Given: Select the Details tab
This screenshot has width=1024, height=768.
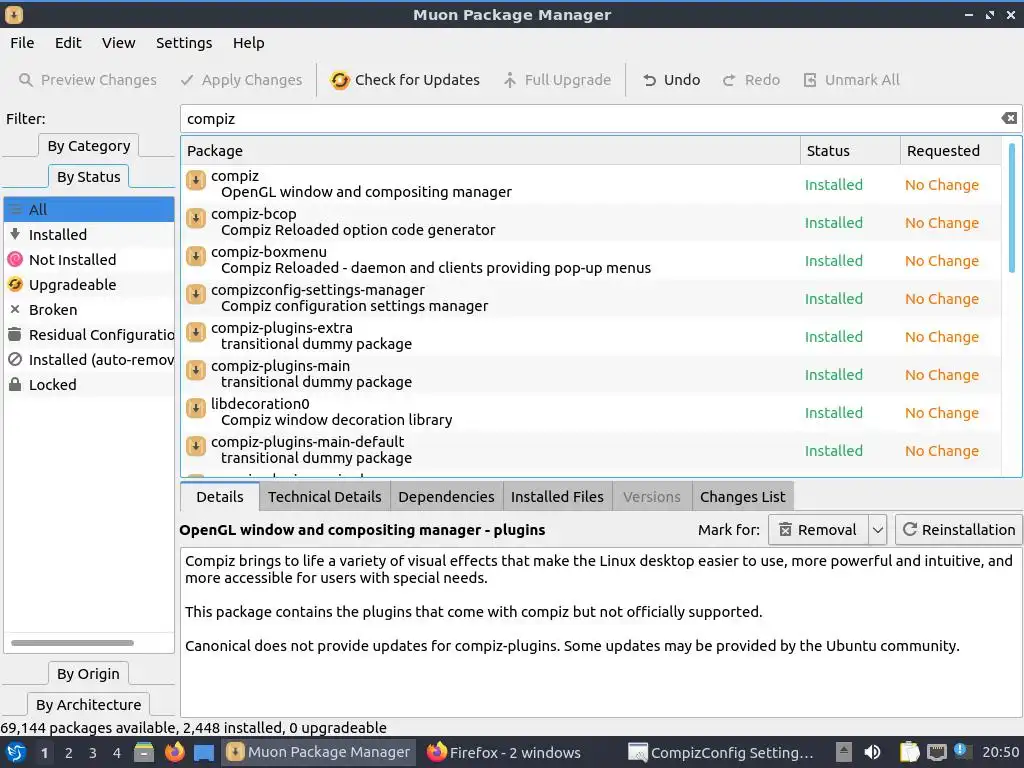Looking at the screenshot, I should pyautogui.click(x=220, y=497).
